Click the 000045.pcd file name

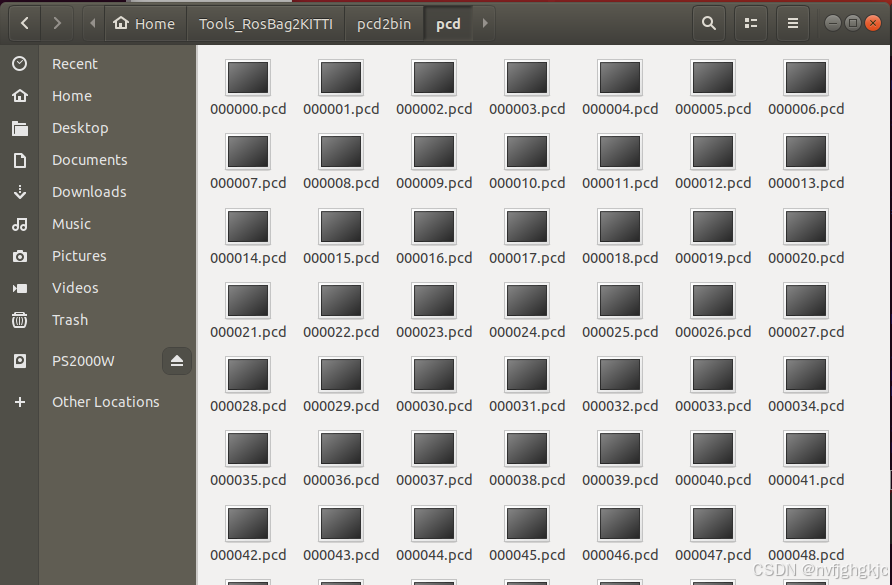(527, 555)
